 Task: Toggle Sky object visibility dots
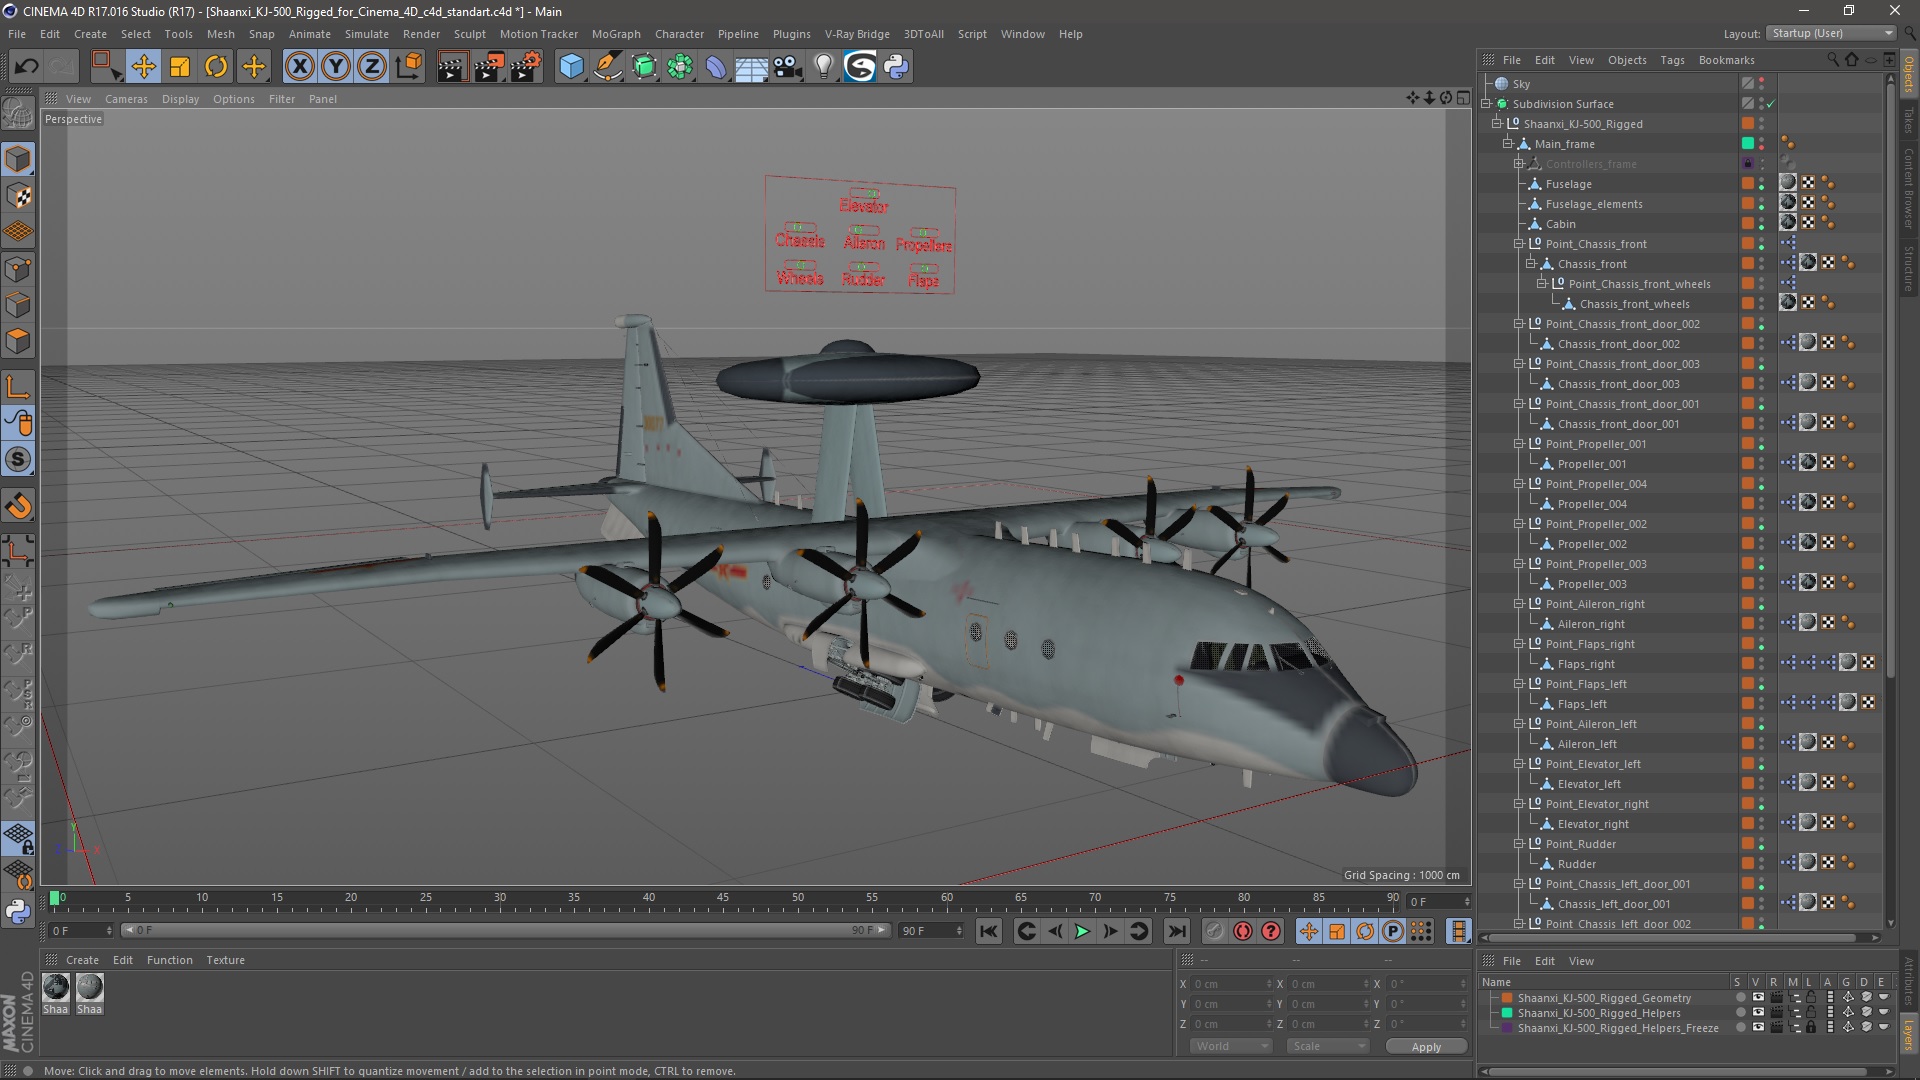pos(1762,84)
